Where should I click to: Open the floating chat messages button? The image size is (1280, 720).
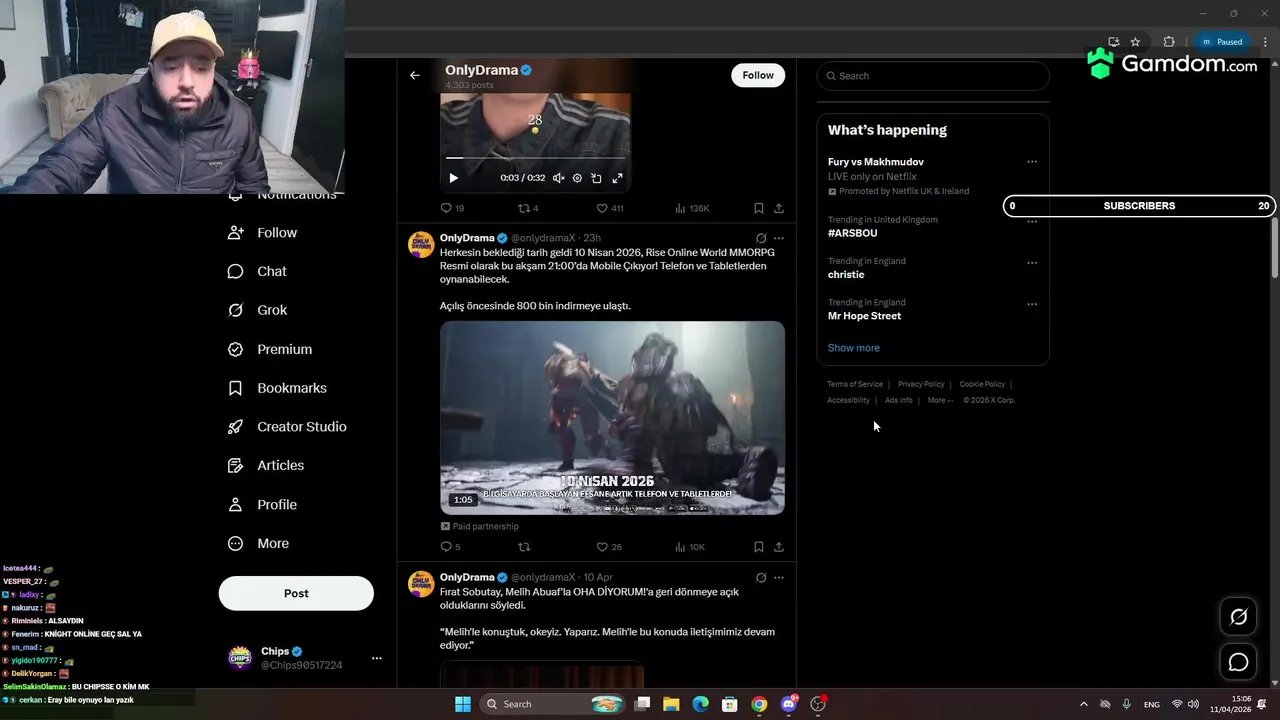coord(1238,662)
